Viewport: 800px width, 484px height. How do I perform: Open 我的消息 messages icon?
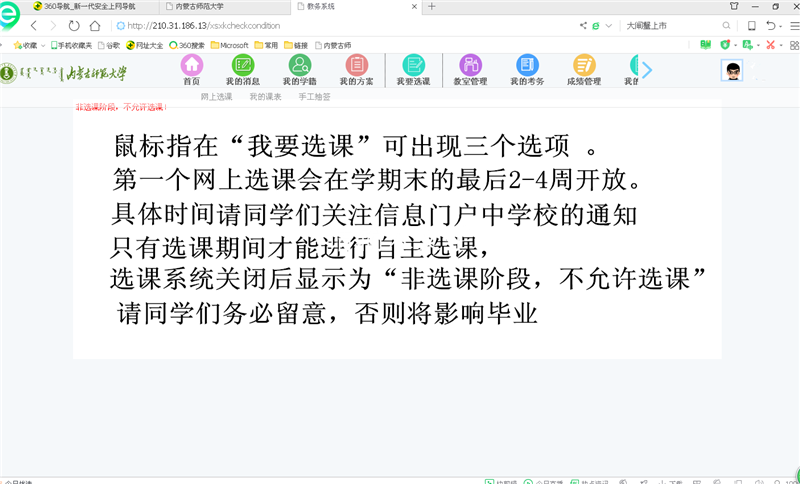tap(242, 66)
